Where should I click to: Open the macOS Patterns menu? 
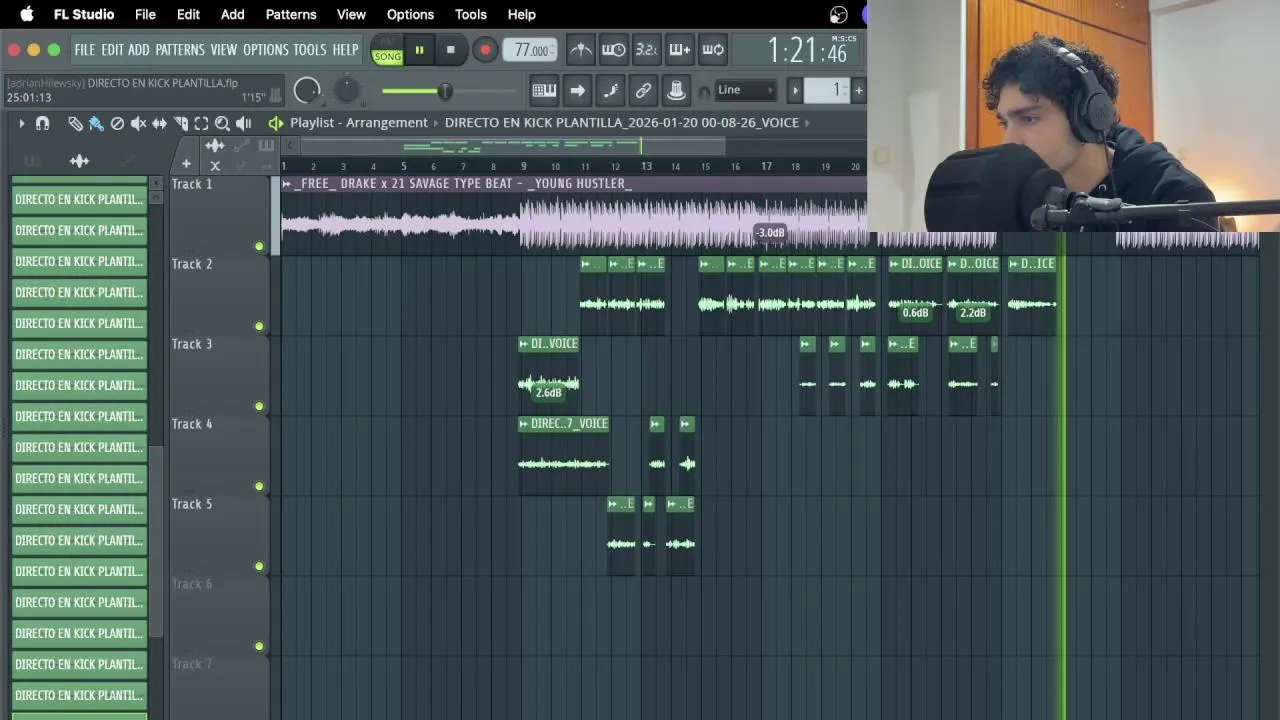[291, 14]
